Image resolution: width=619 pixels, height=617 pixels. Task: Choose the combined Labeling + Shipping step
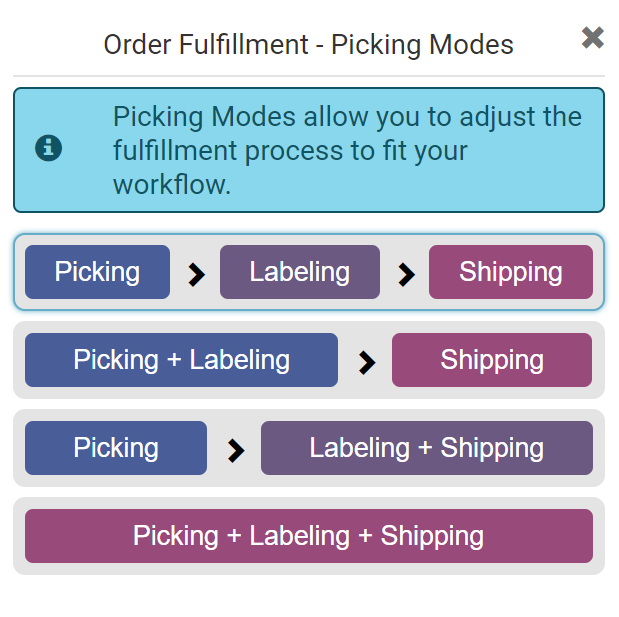426,448
